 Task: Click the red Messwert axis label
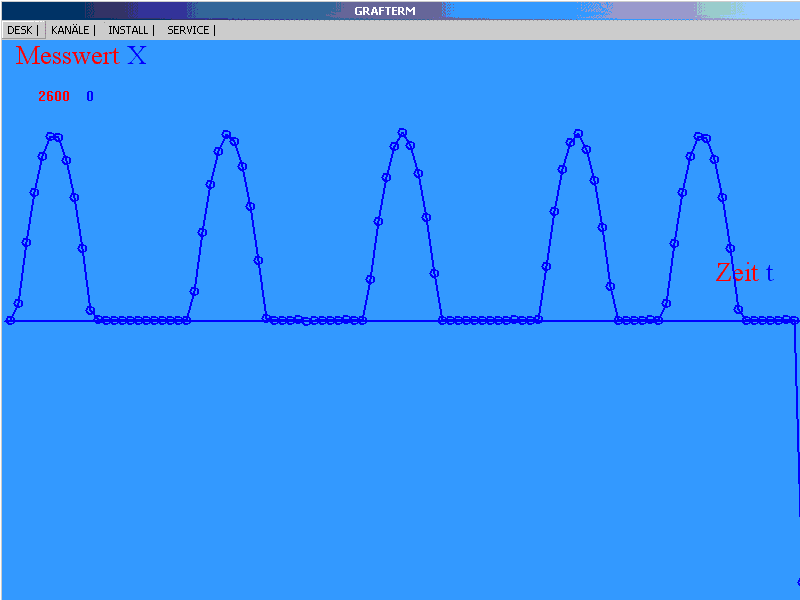coord(67,56)
